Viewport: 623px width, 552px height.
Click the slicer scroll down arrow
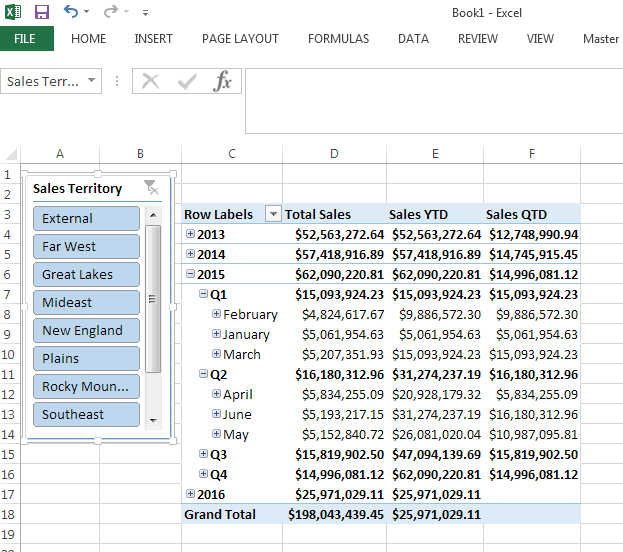(153, 421)
